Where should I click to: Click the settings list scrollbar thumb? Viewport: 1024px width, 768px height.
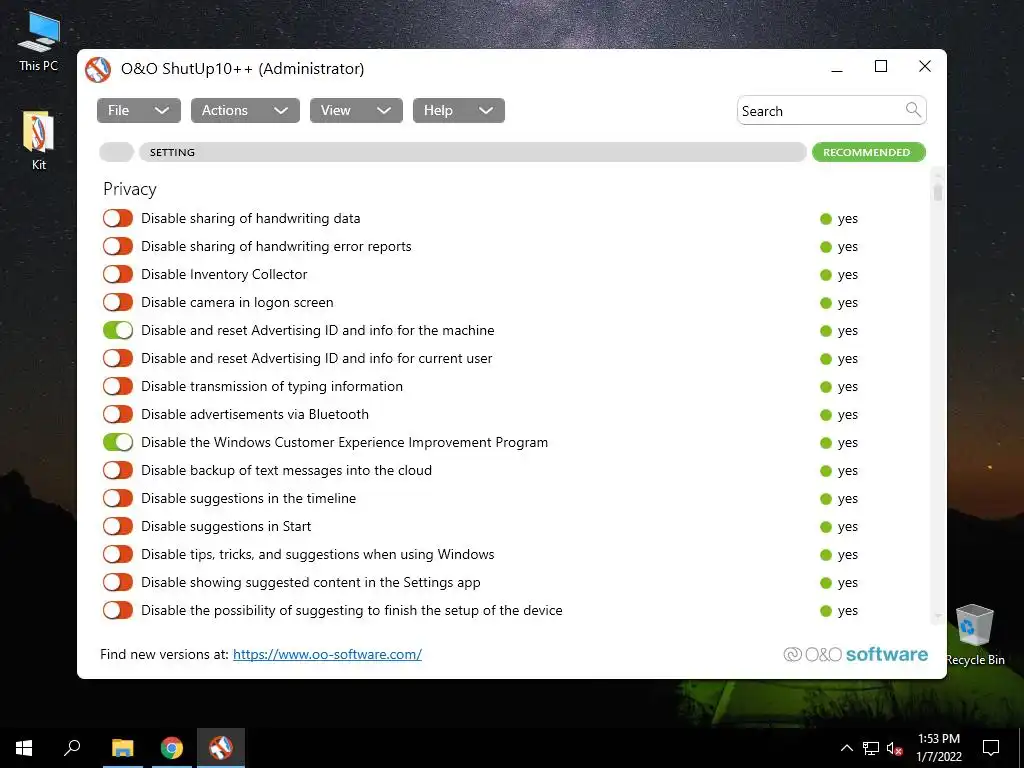pos(938,191)
